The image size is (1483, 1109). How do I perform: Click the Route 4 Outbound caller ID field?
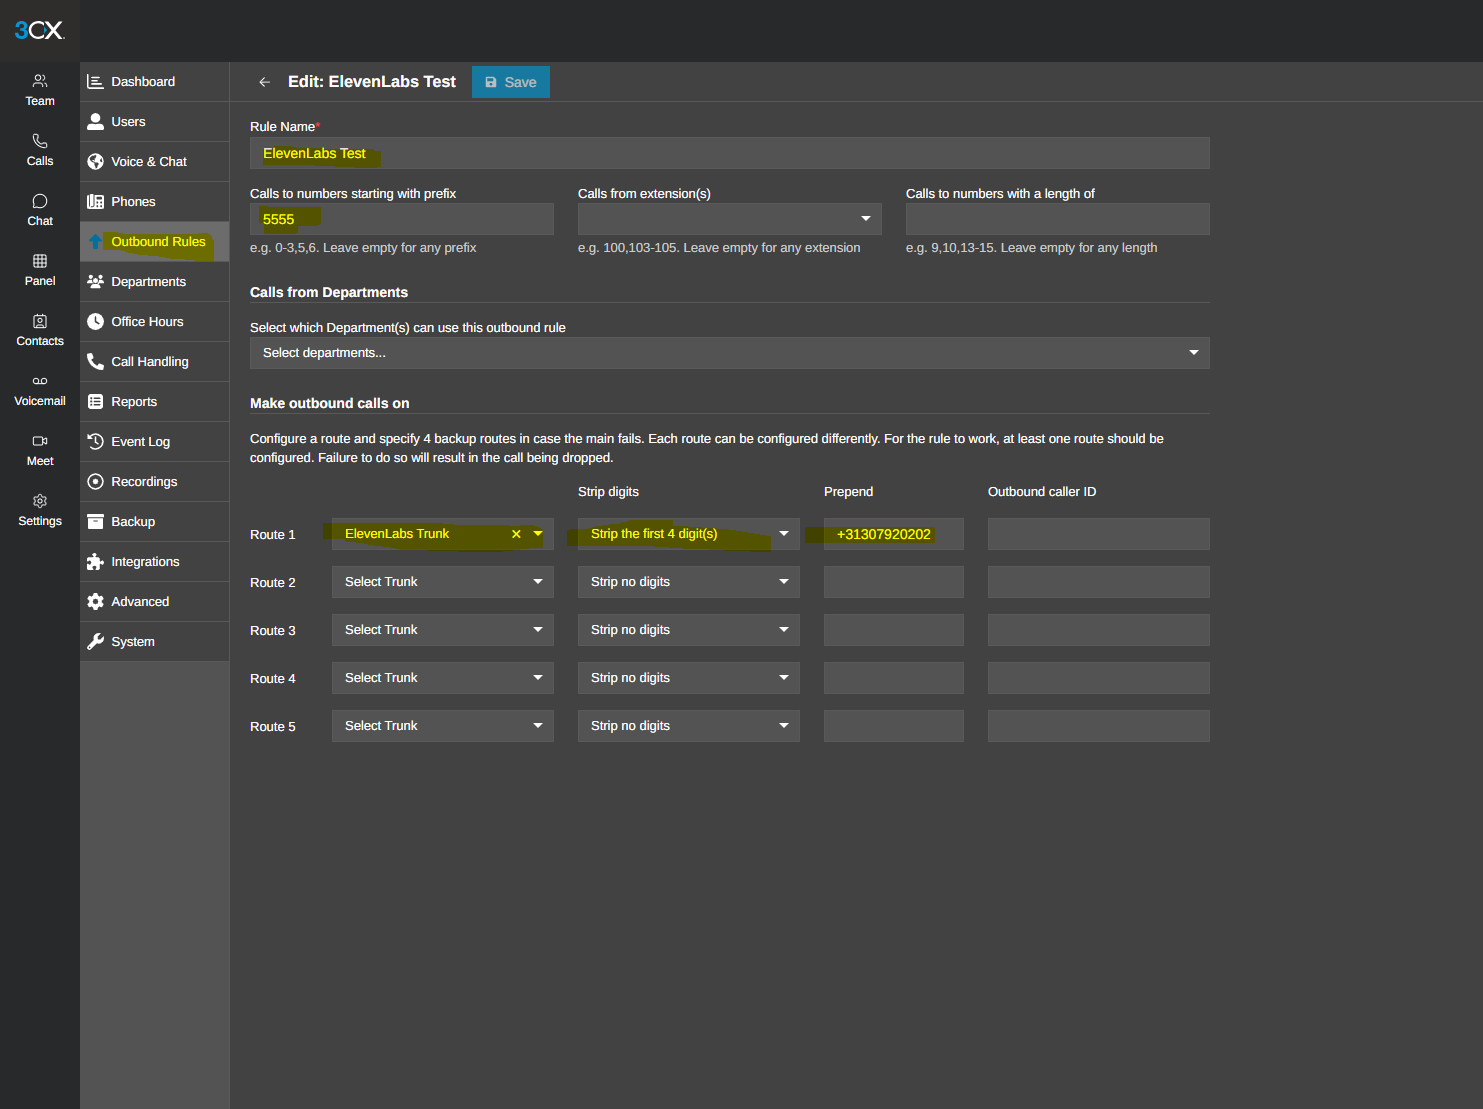[x=1099, y=678]
